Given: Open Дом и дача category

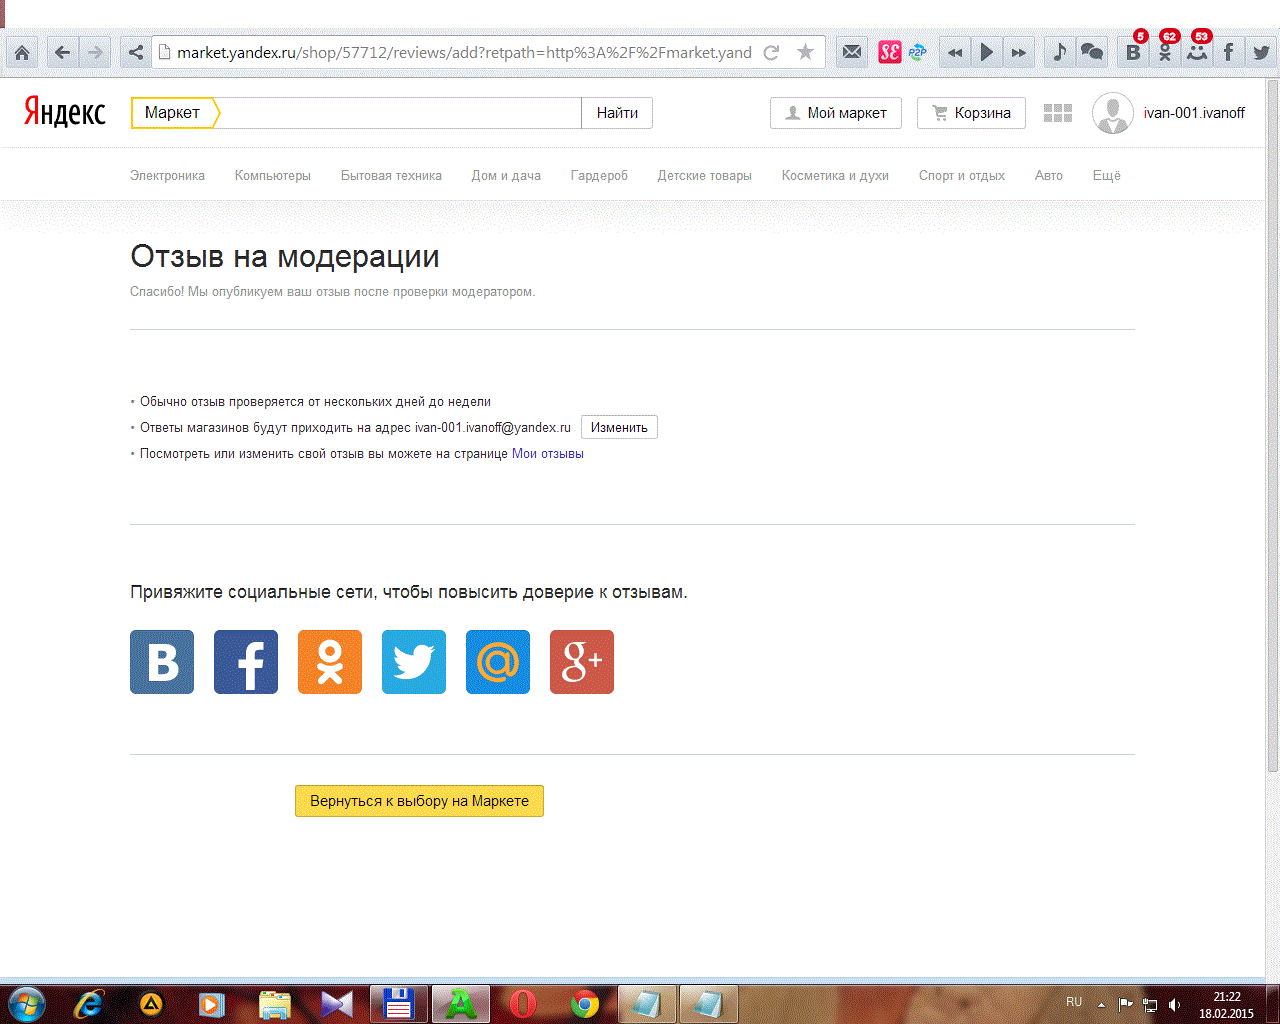Looking at the screenshot, I should coord(506,175).
